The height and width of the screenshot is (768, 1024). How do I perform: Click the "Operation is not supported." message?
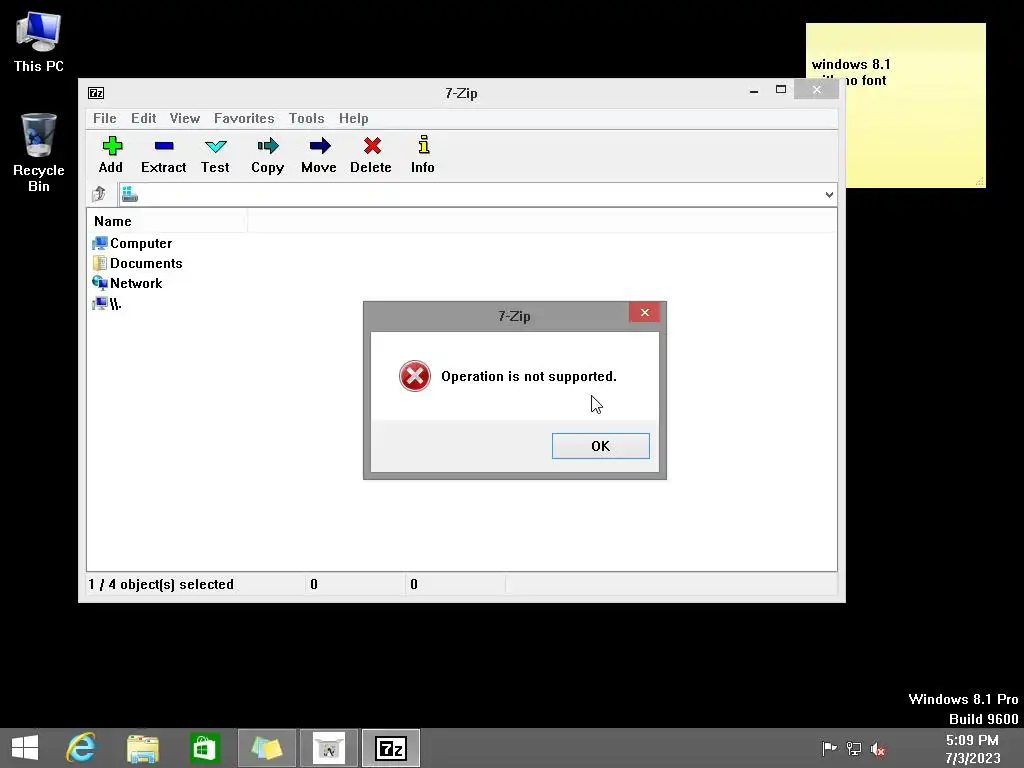coord(529,376)
